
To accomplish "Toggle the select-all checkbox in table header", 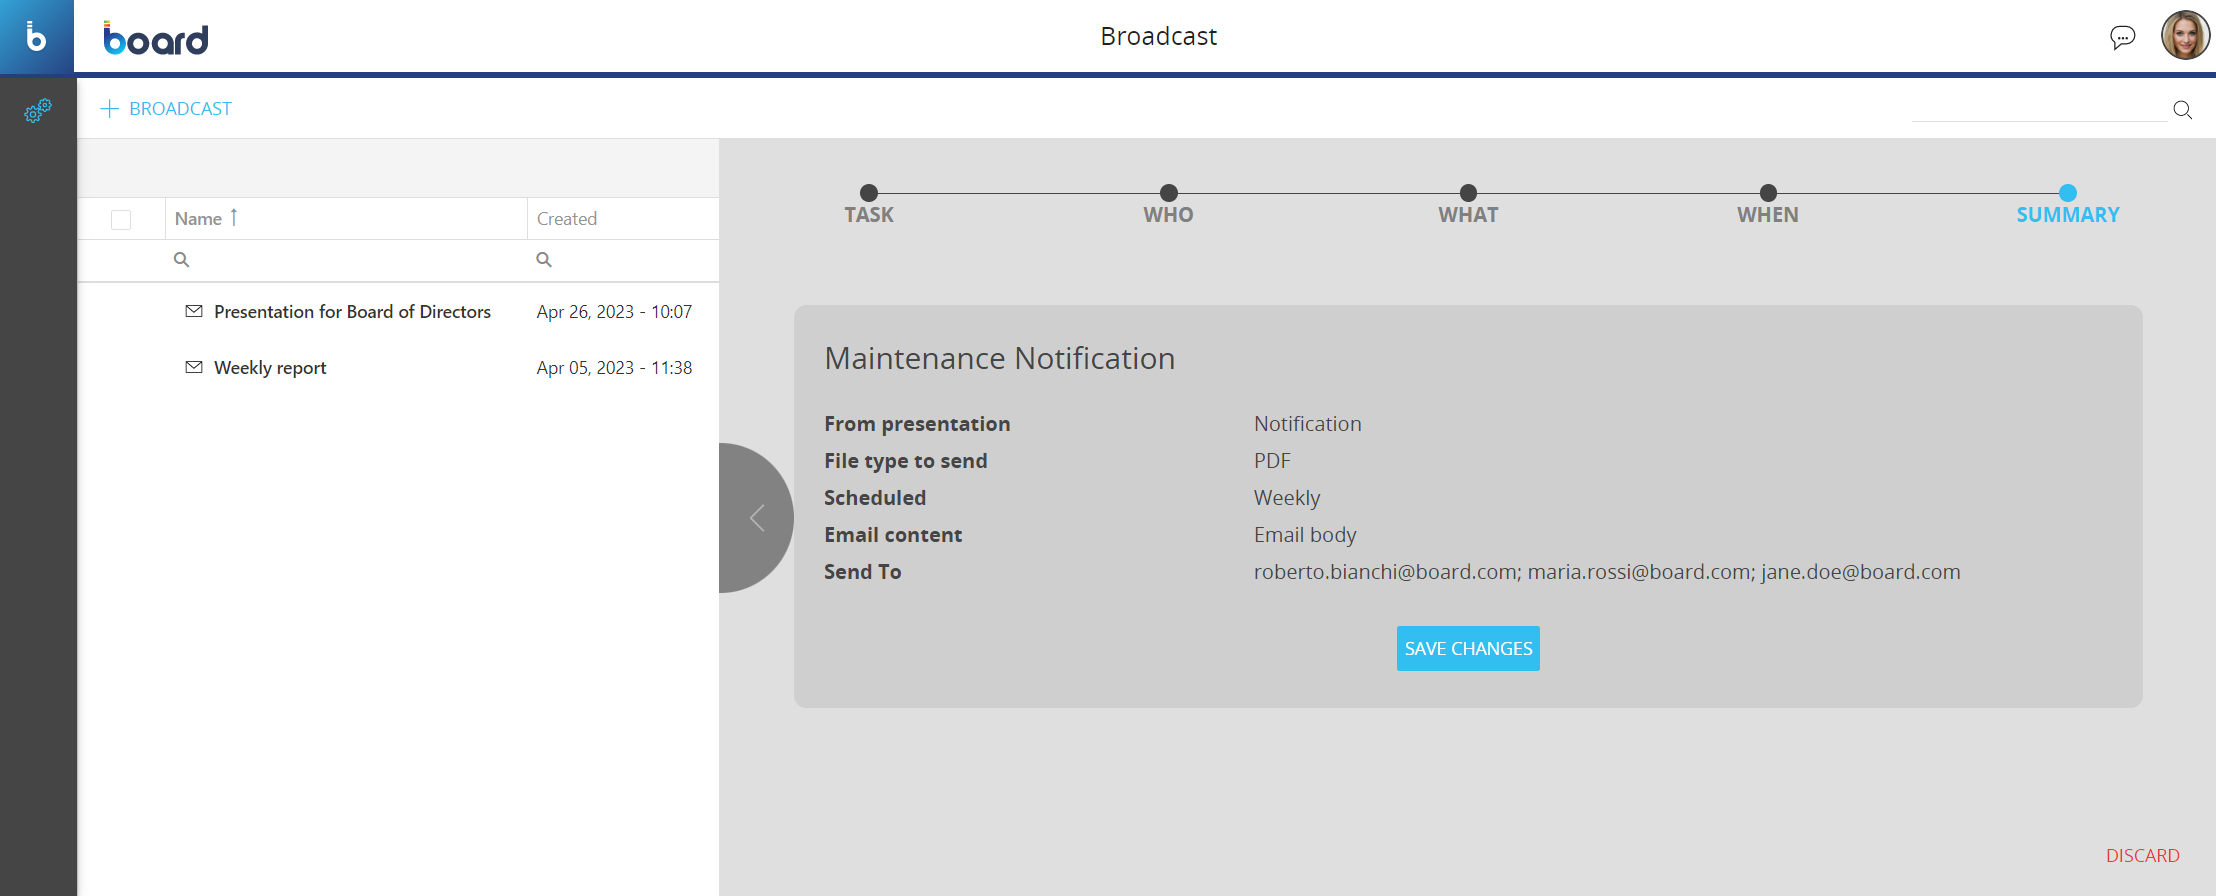I will click(121, 220).
